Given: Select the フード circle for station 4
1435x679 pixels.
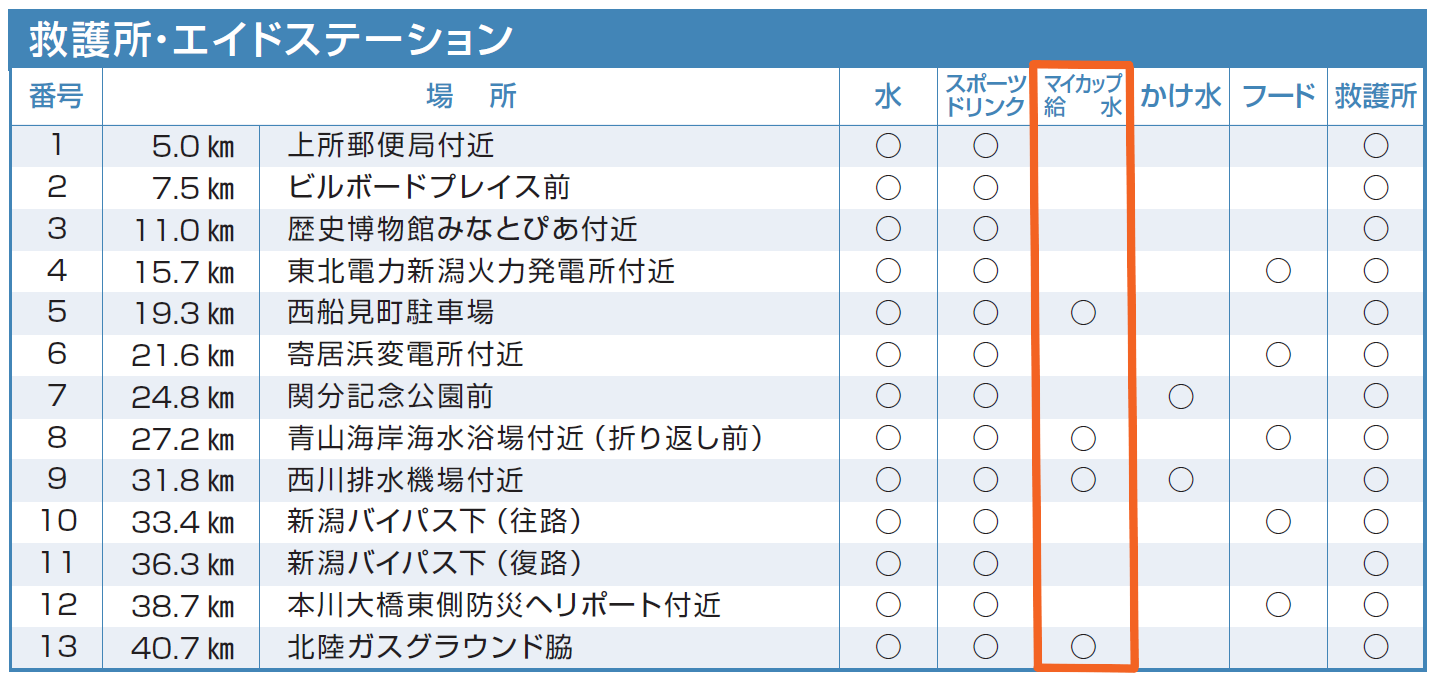Looking at the screenshot, I should (x=1278, y=271).
